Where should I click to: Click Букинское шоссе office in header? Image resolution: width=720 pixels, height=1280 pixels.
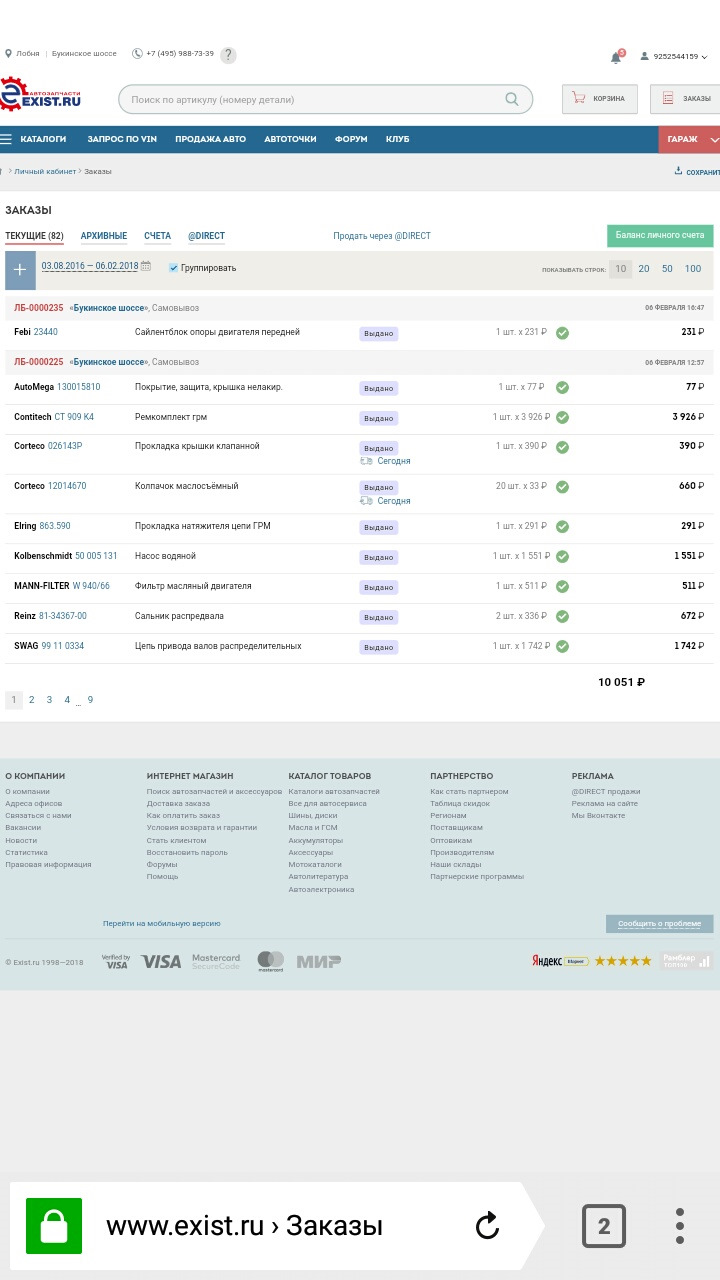click(x=84, y=54)
